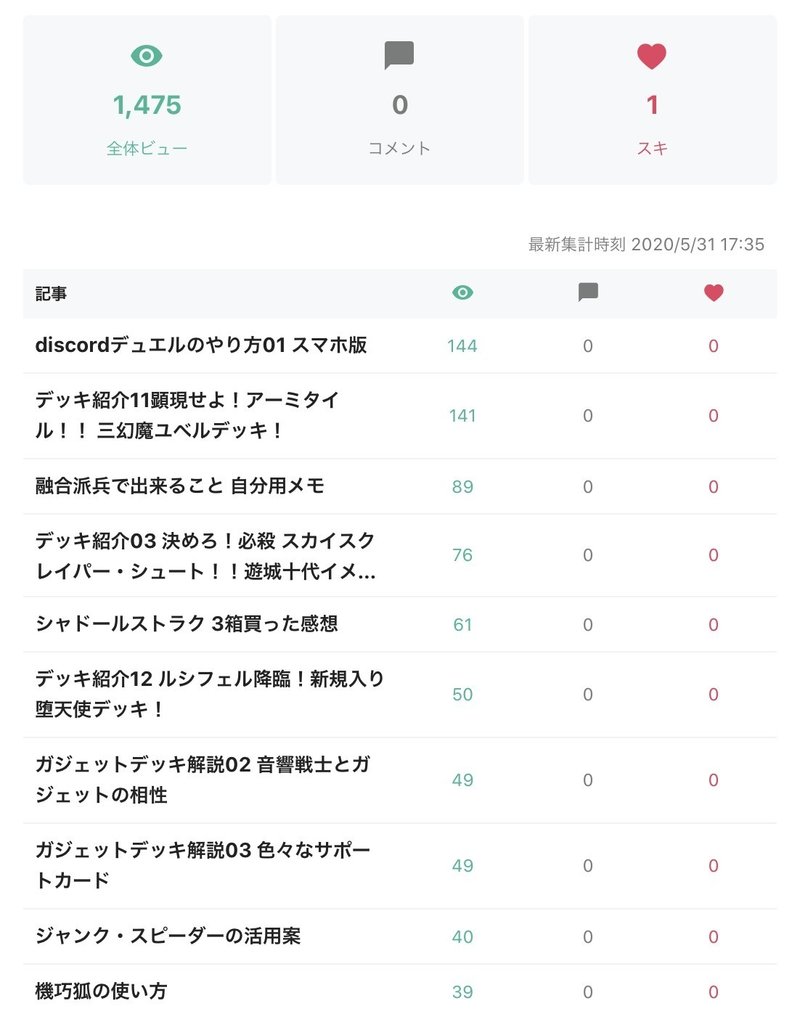
Task: Open article 機巧狐の使い方
Action: (101, 991)
